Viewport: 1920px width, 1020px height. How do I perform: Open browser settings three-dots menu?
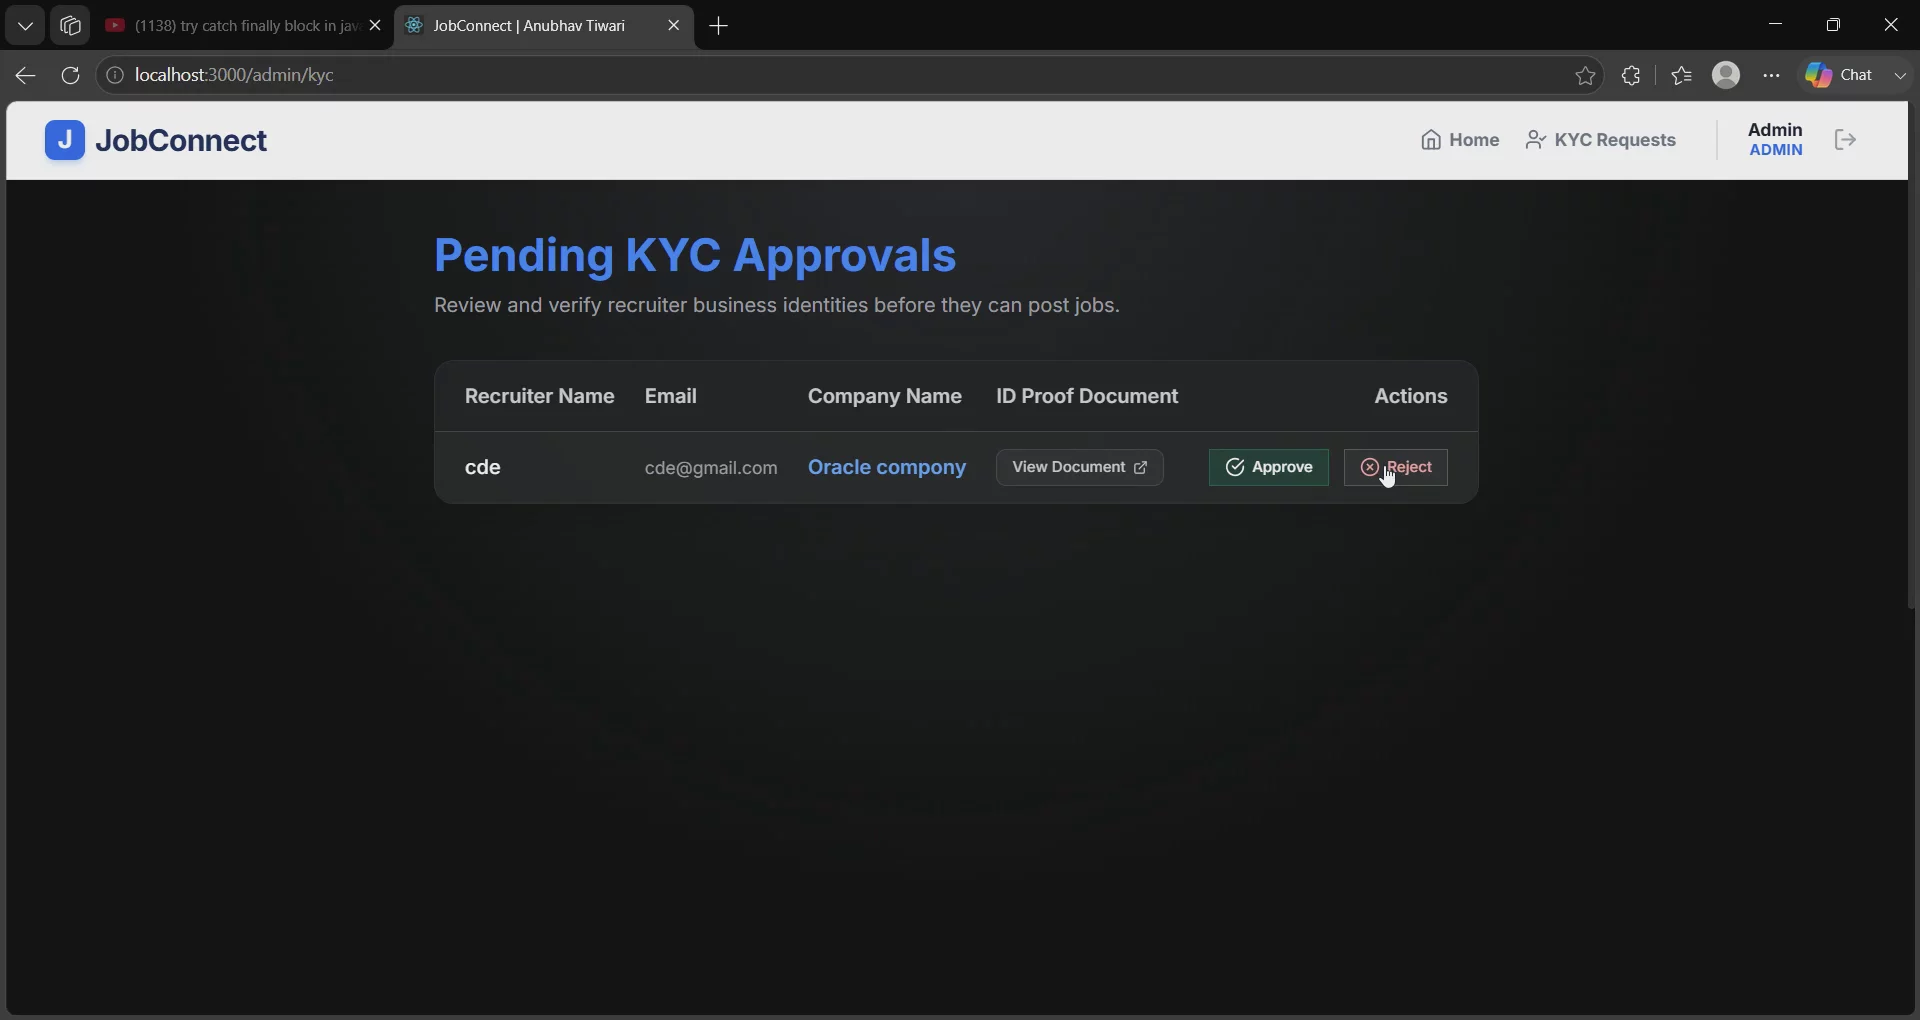pyautogui.click(x=1772, y=75)
